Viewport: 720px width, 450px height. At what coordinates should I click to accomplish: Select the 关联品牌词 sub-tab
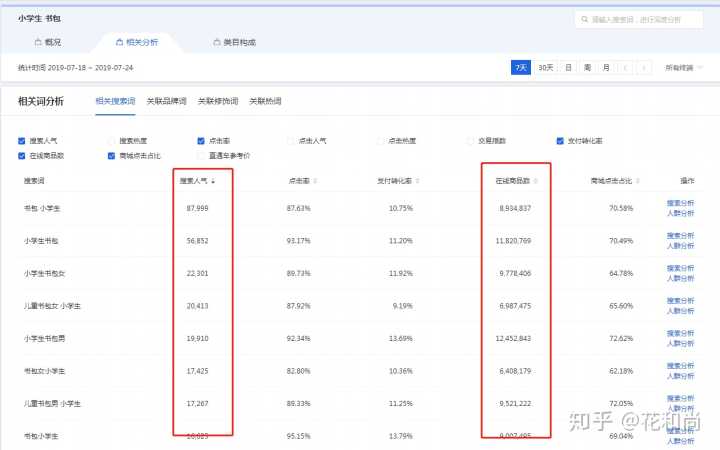165,101
